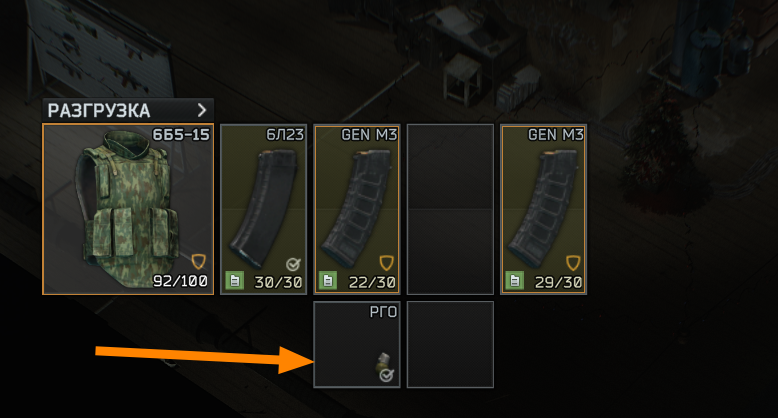Select the GEN M3 magazine with 22/30
778x418 pixels.
[x=357, y=209]
